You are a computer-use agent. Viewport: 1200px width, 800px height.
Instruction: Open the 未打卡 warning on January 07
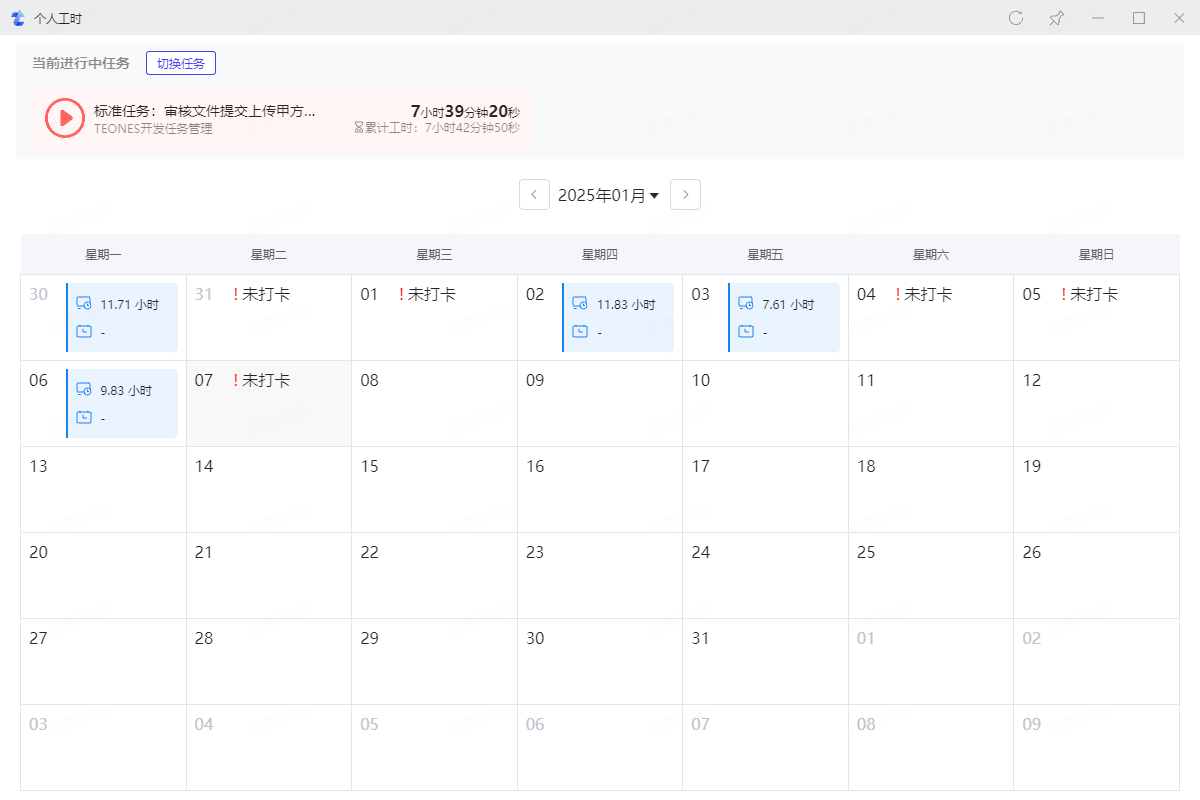[261, 380]
